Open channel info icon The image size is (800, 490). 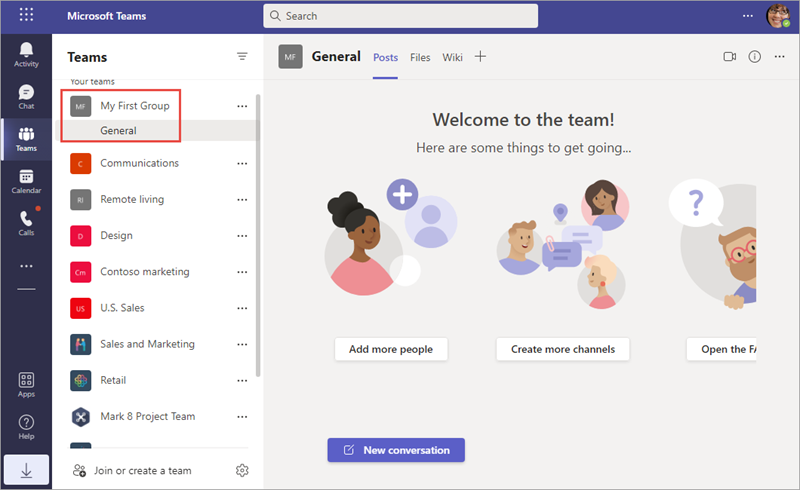point(755,57)
